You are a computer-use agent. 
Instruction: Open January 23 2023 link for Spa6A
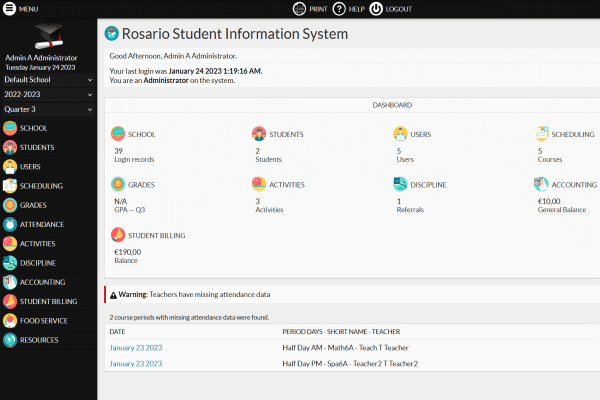click(x=135, y=363)
